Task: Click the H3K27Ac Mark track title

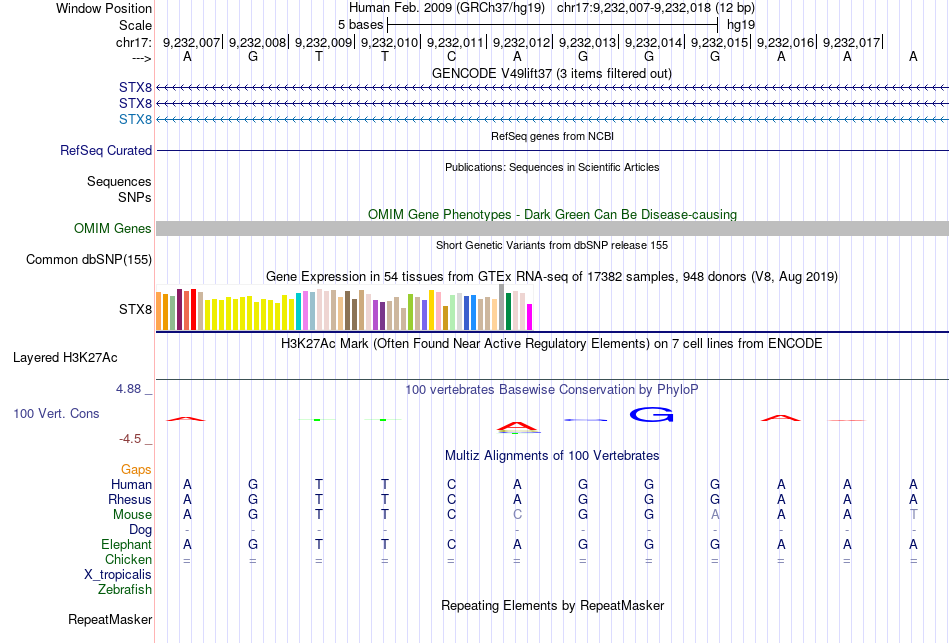Action: pyautogui.click(x=551, y=344)
